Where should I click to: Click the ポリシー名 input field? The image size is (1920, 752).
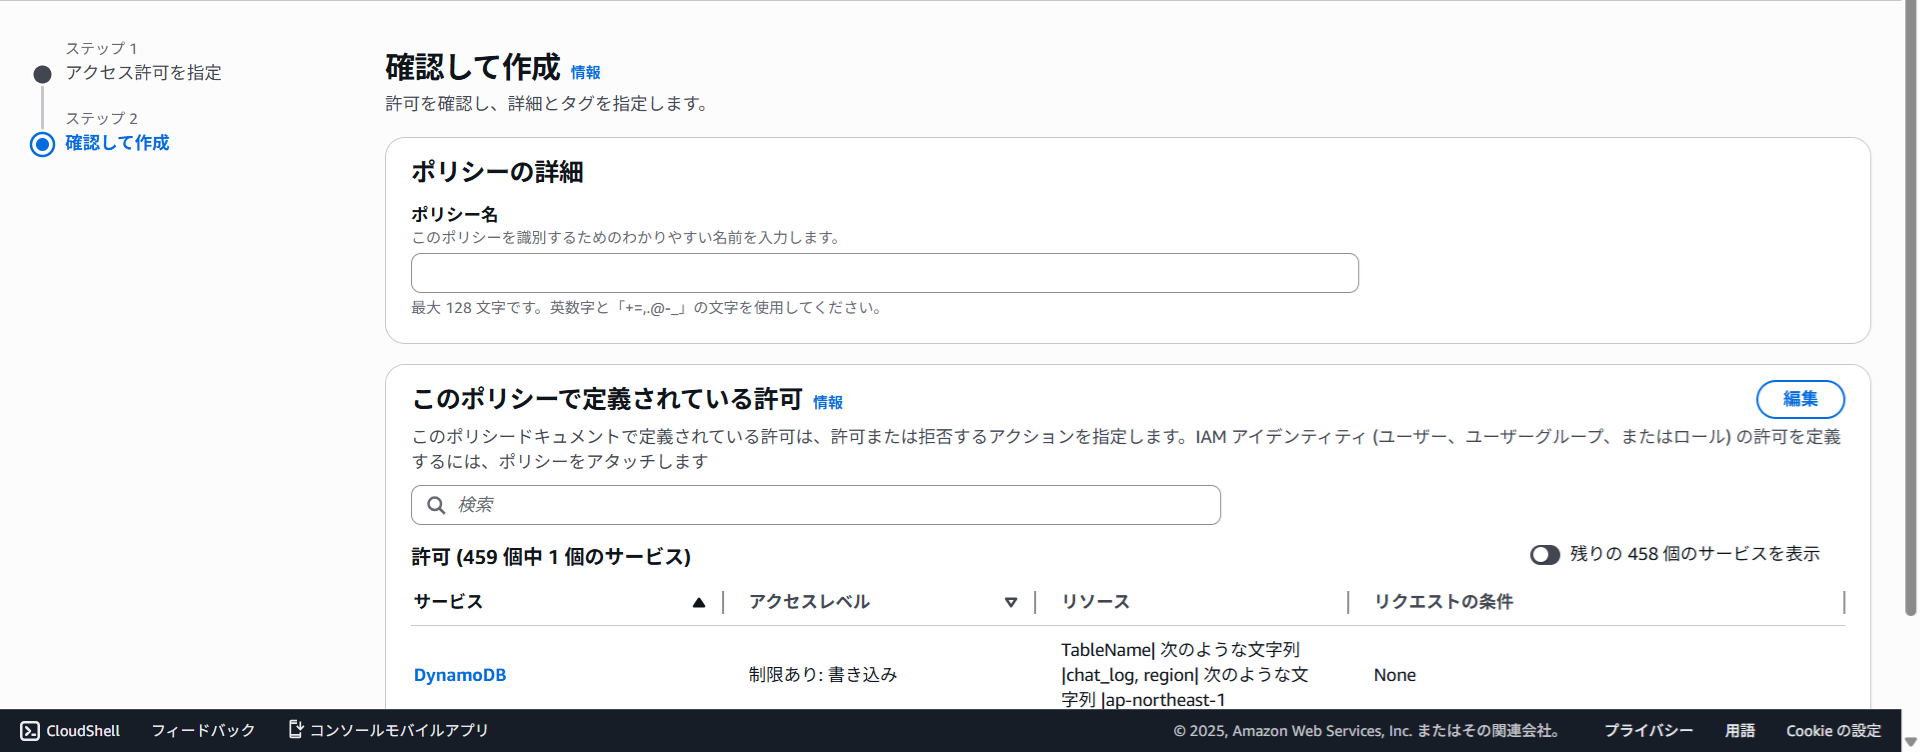(884, 273)
